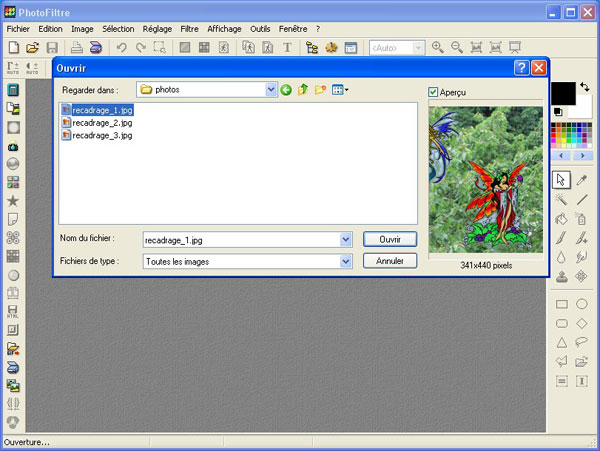The image size is (600, 451).
Task: Pick a color from the palette grid
Action: (572, 135)
